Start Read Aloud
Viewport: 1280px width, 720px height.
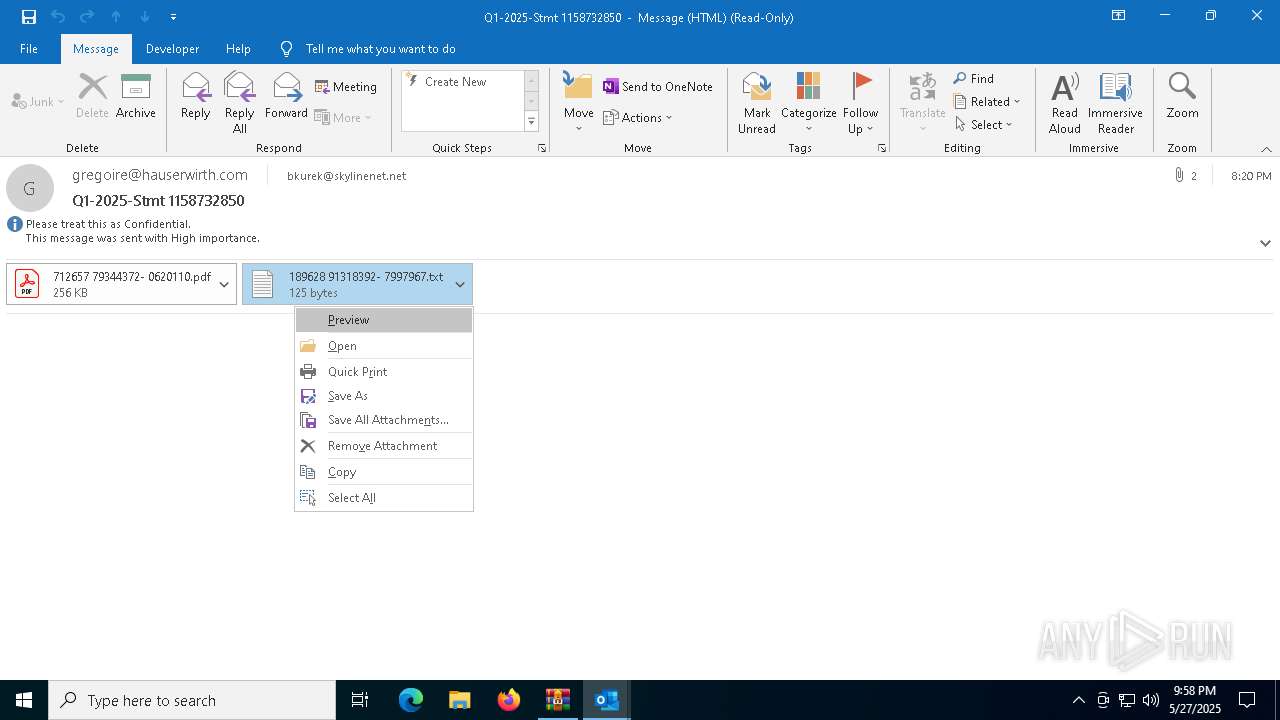click(x=1065, y=103)
